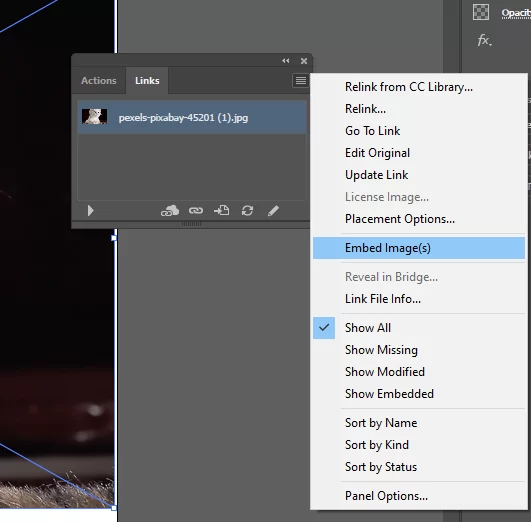Choose Embed Image(s) from menu
The image size is (531, 522).
[419, 248]
